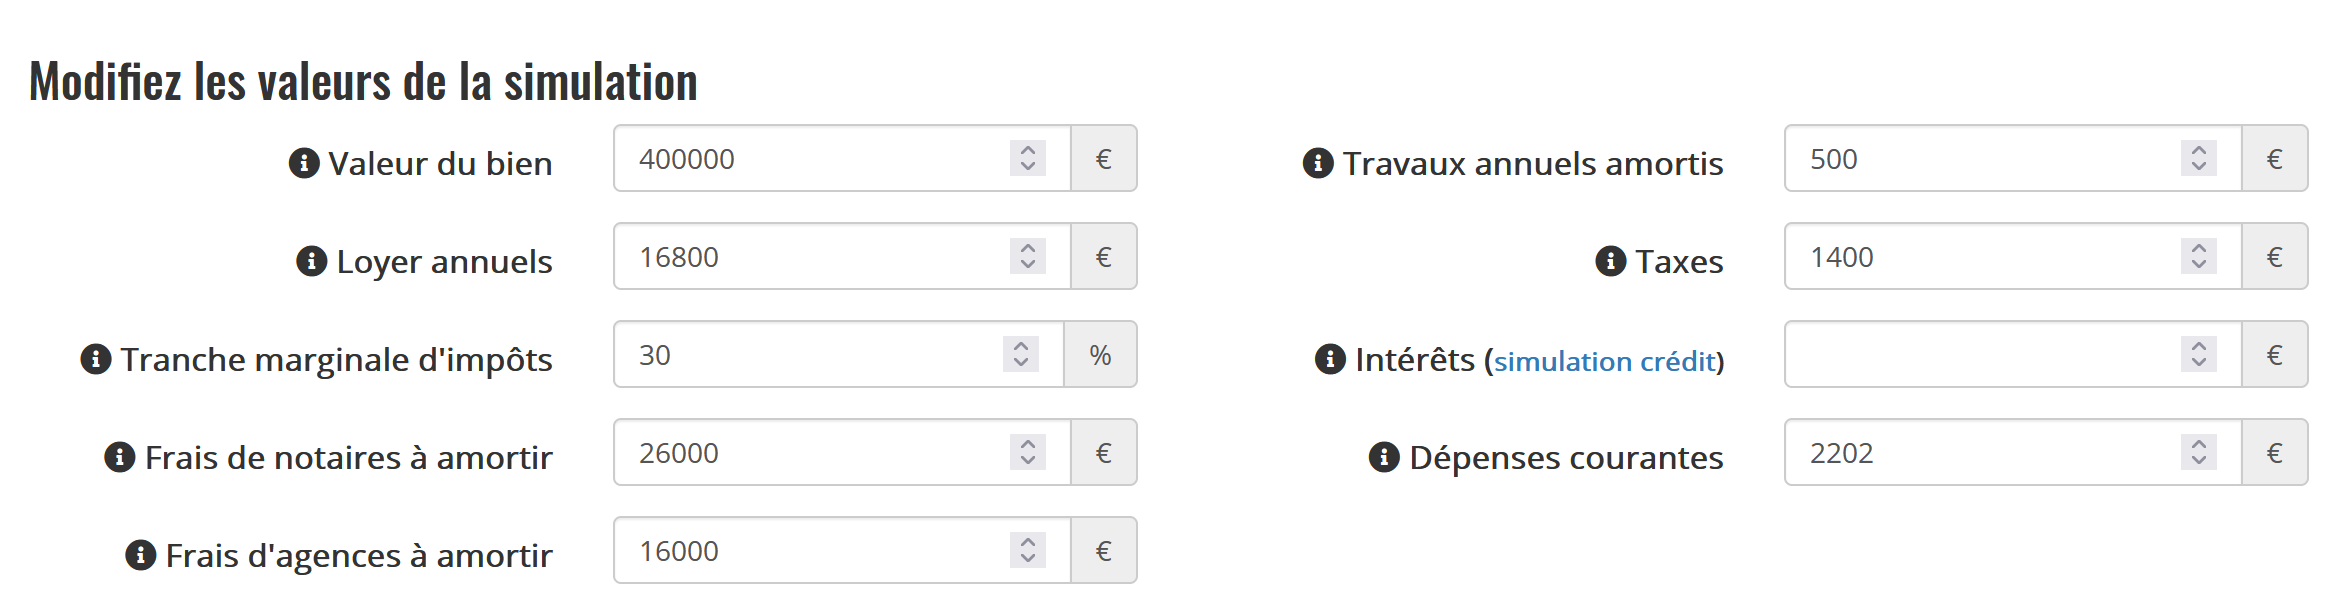Click info icon for Frais de notaires
Viewport: 2342px width, 604px height.
[x=120, y=457]
